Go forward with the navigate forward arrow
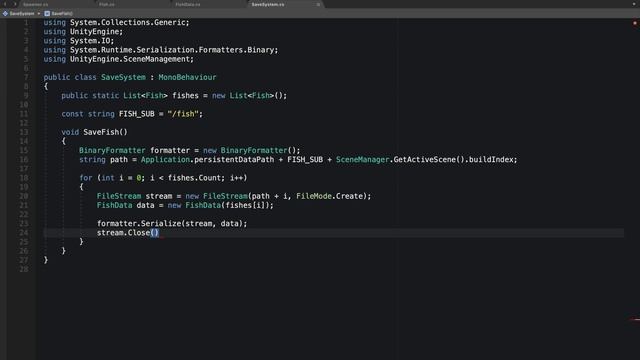Viewport: 640px width, 360px height. (15, 4)
